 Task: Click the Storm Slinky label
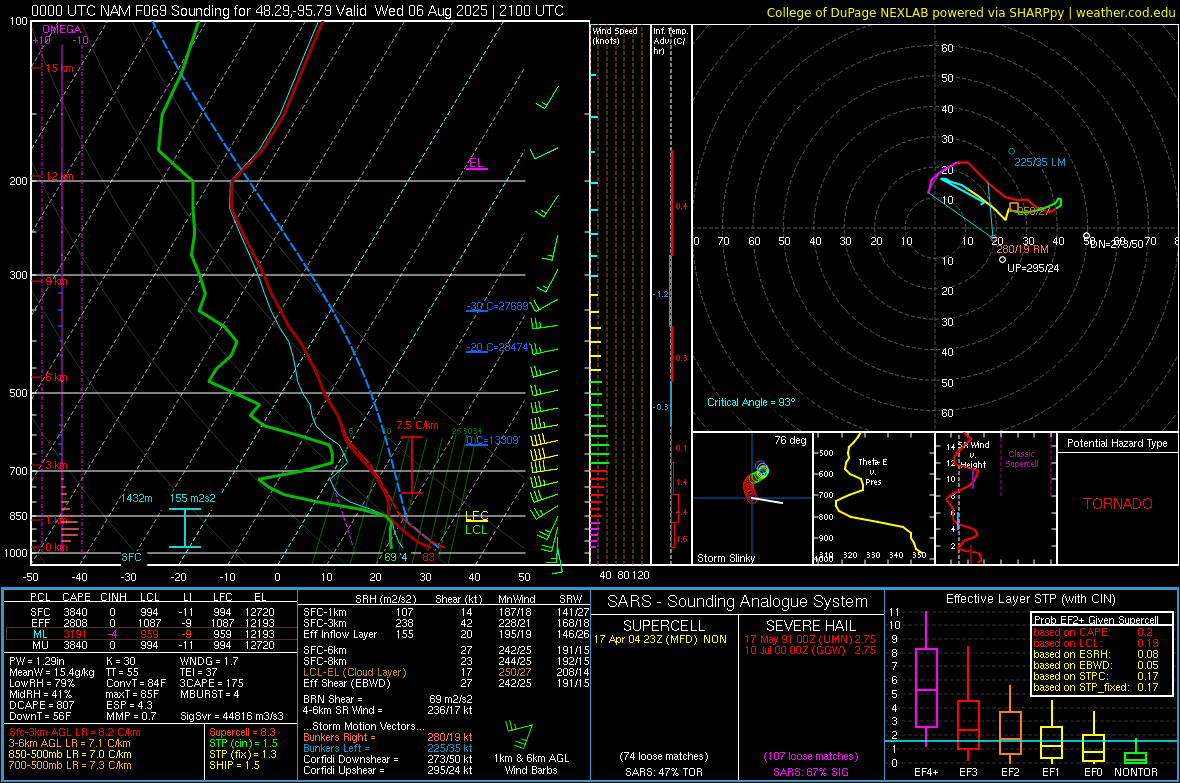(x=725, y=558)
